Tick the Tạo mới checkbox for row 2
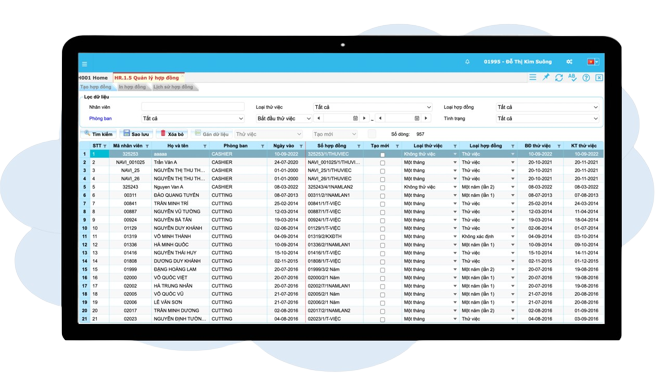 382,163
